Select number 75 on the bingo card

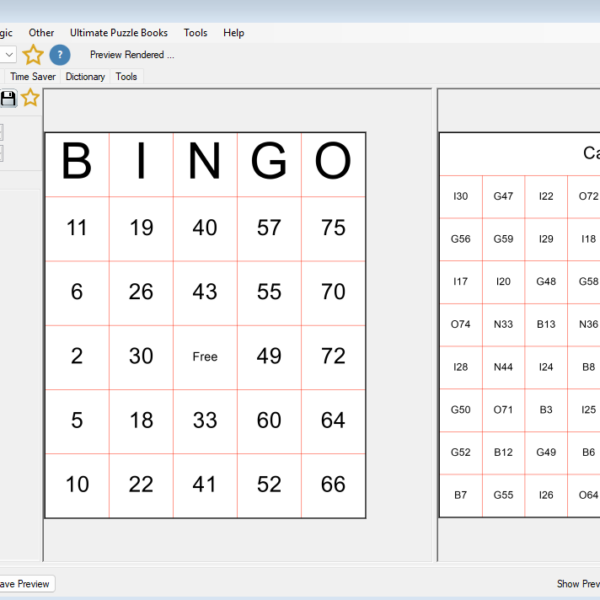[333, 228]
